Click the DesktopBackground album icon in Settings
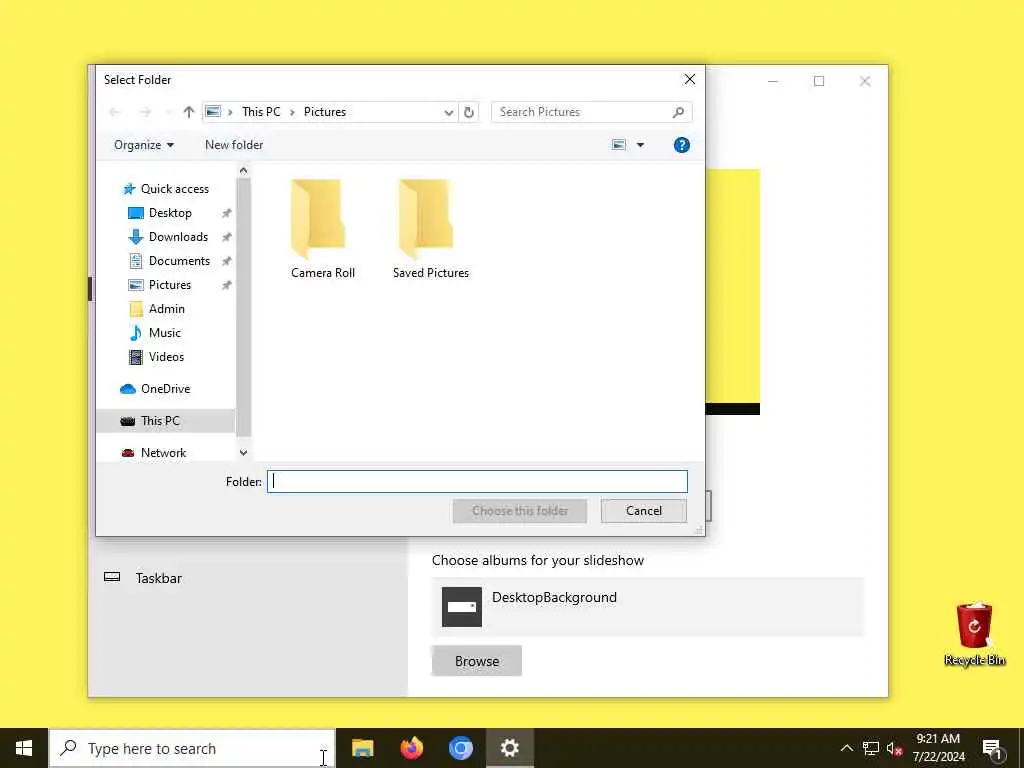 pos(462,607)
